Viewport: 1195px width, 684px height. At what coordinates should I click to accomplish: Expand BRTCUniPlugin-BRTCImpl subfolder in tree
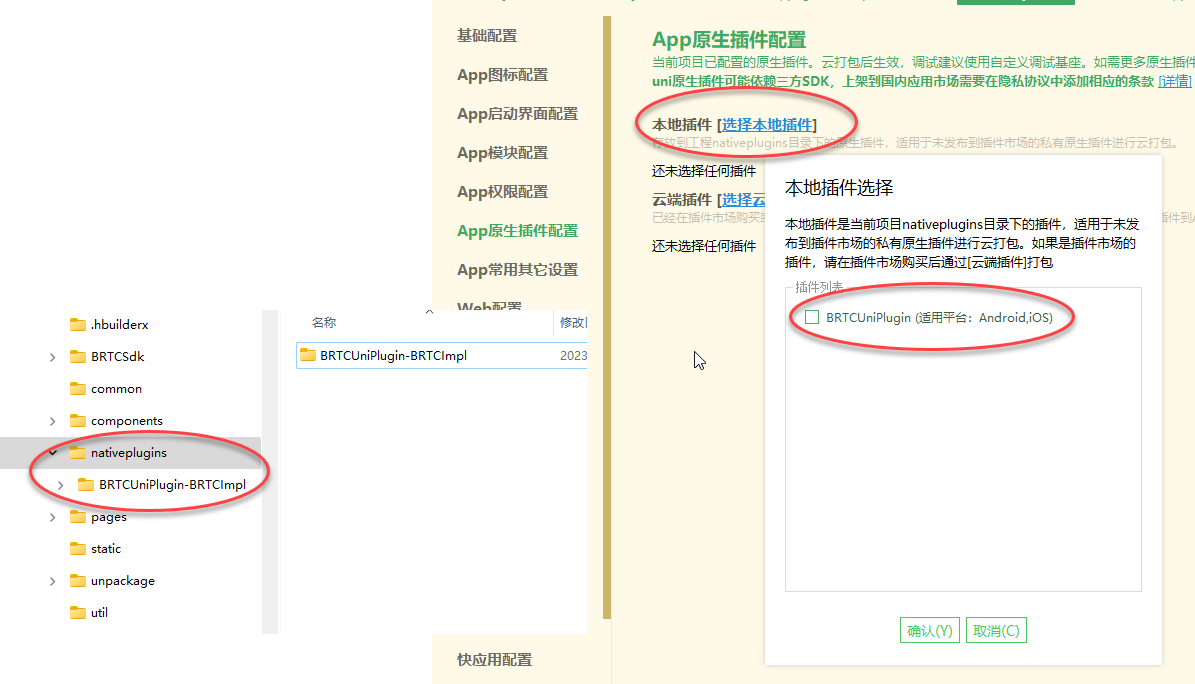coord(61,485)
